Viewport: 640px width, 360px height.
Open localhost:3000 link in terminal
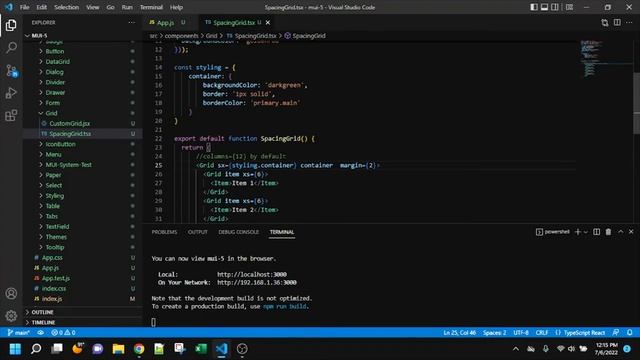click(252, 274)
